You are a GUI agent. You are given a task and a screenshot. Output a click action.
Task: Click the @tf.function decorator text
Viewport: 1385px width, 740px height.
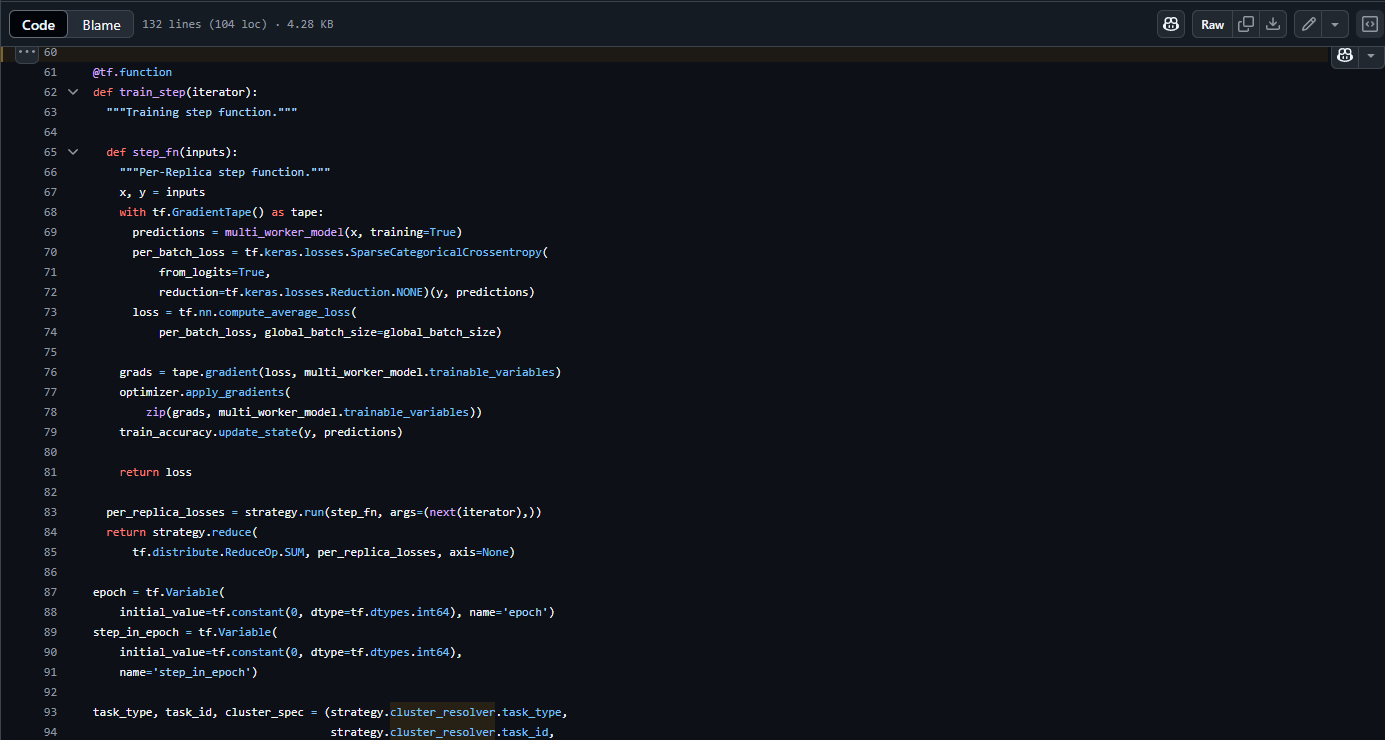(132, 72)
